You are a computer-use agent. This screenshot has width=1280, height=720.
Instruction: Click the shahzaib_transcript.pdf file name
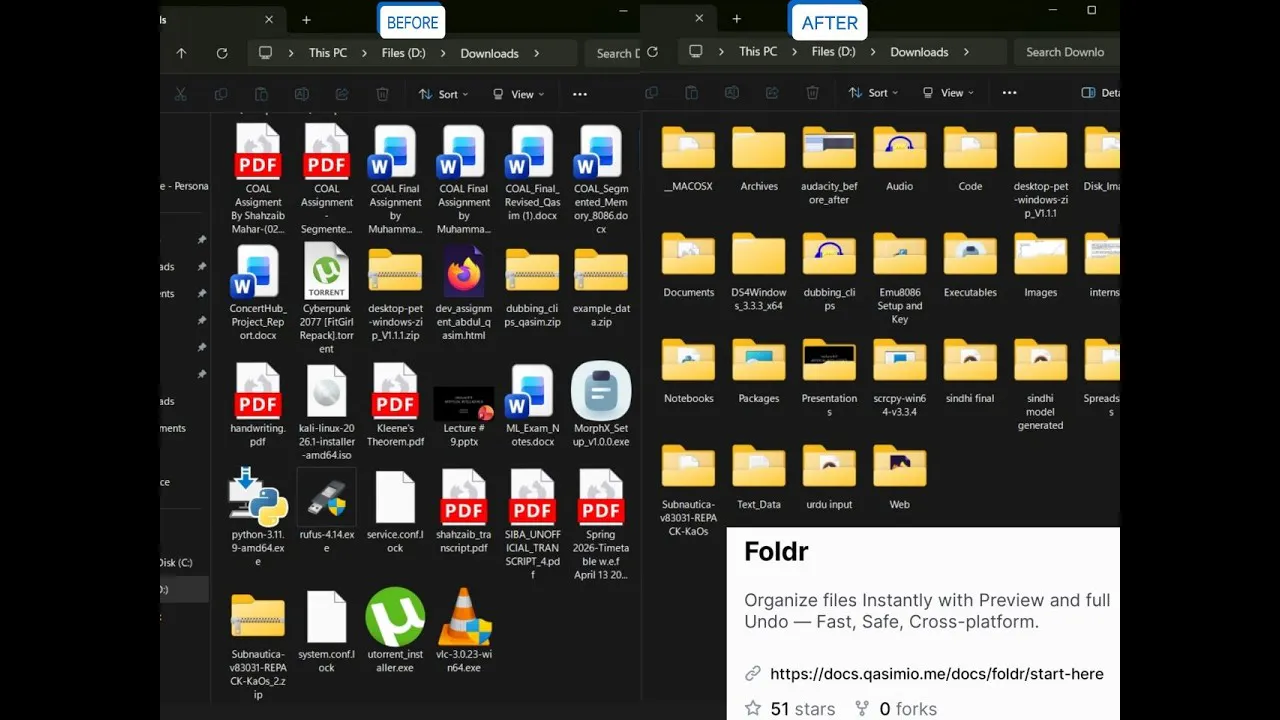[x=464, y=541]
